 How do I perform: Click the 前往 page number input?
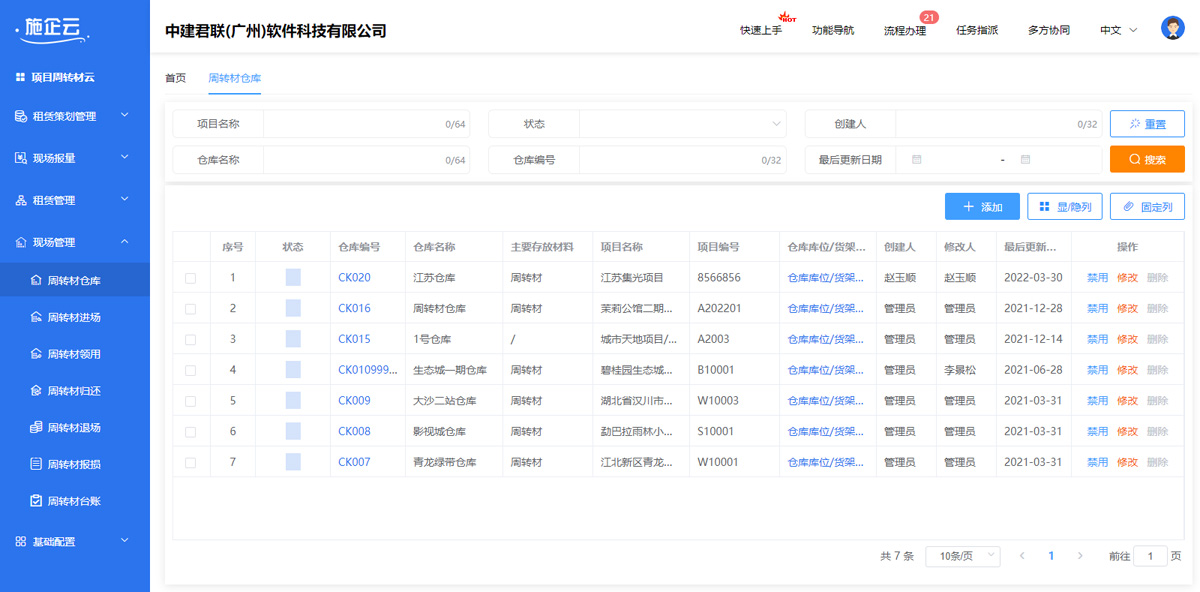point(1150,556)
